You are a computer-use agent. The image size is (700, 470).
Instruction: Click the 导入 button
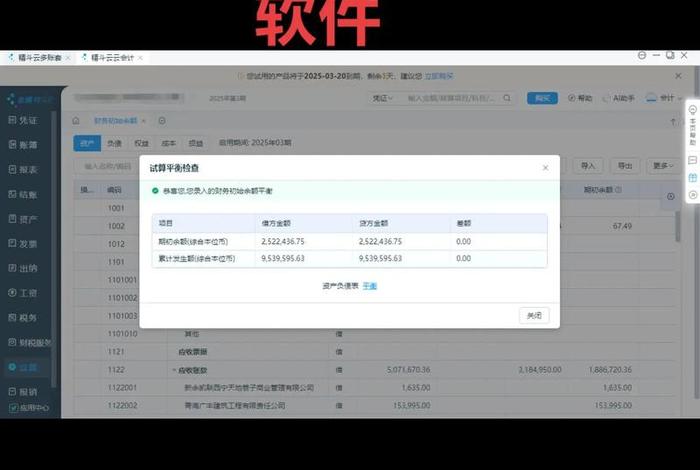coord(588,166)
